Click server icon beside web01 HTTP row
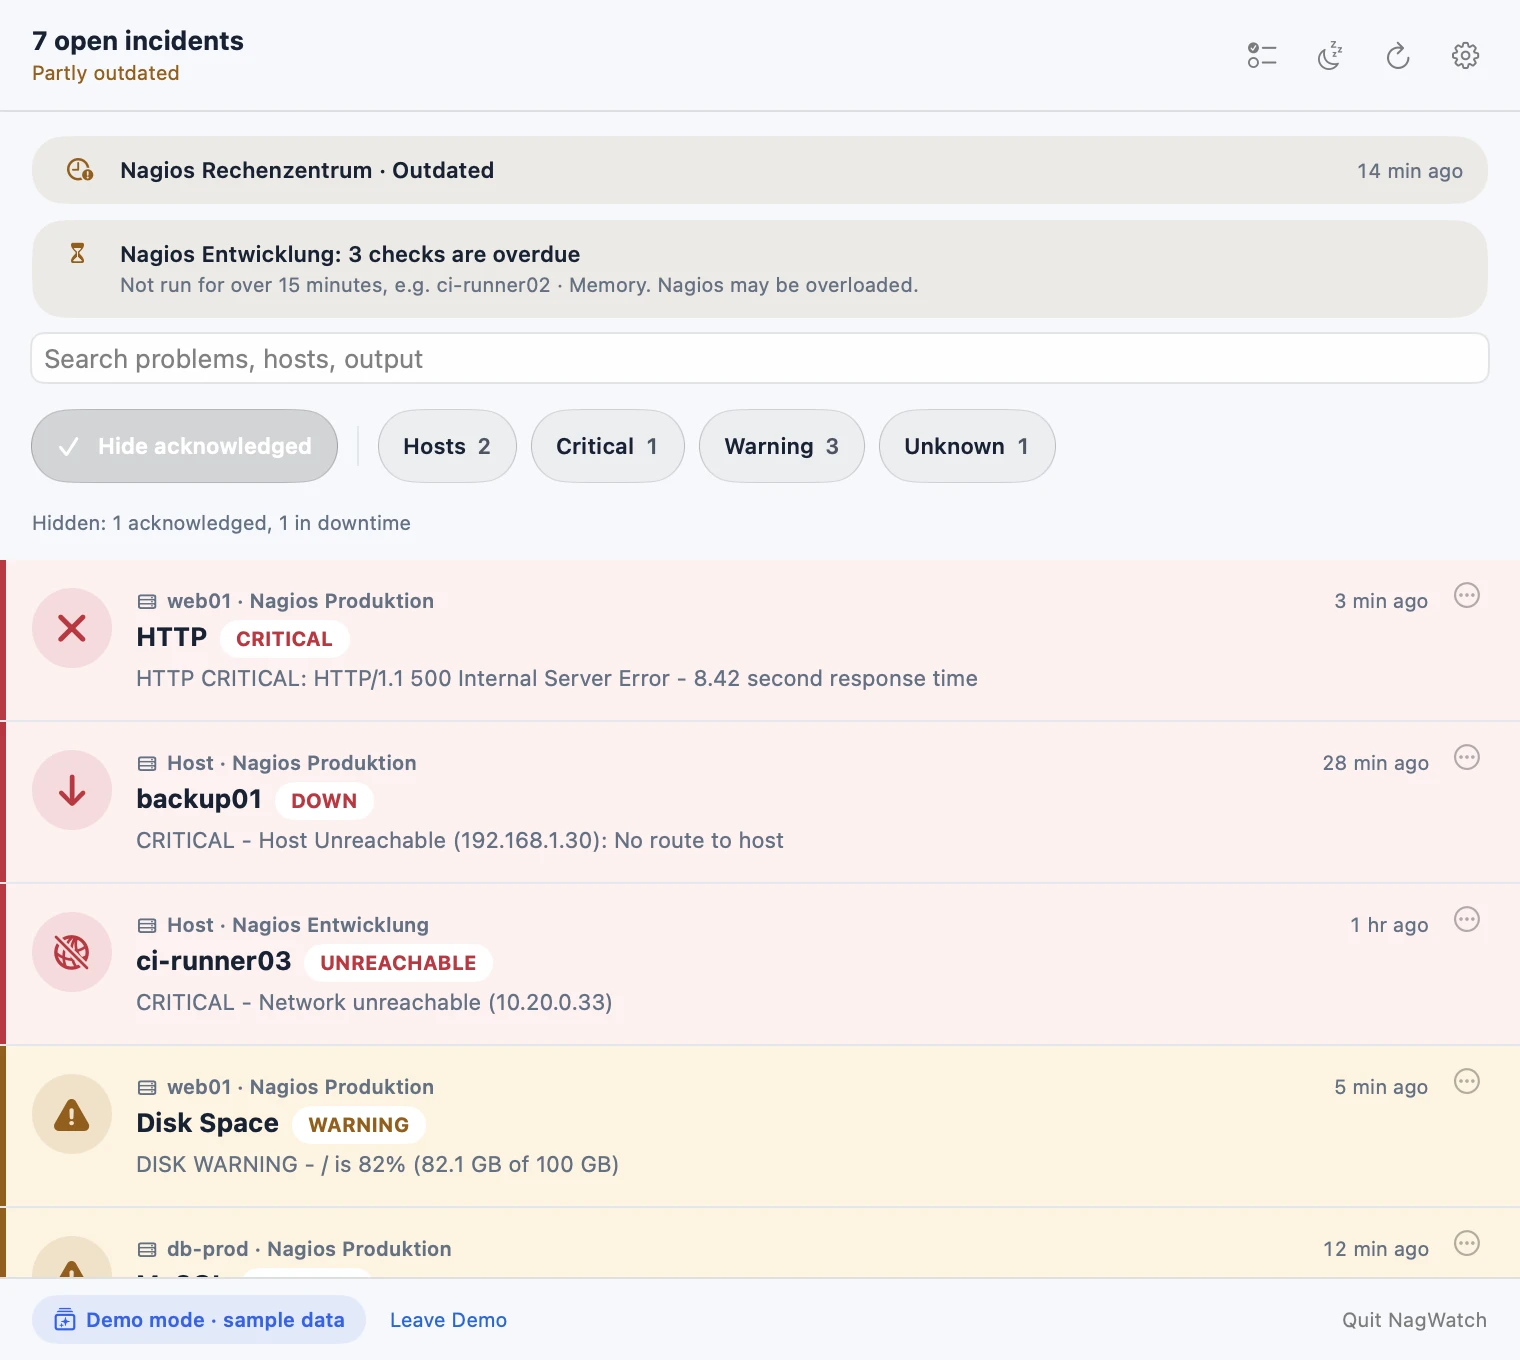The height and width of the screenshot is (1360, 1520). tap(147, 602)
